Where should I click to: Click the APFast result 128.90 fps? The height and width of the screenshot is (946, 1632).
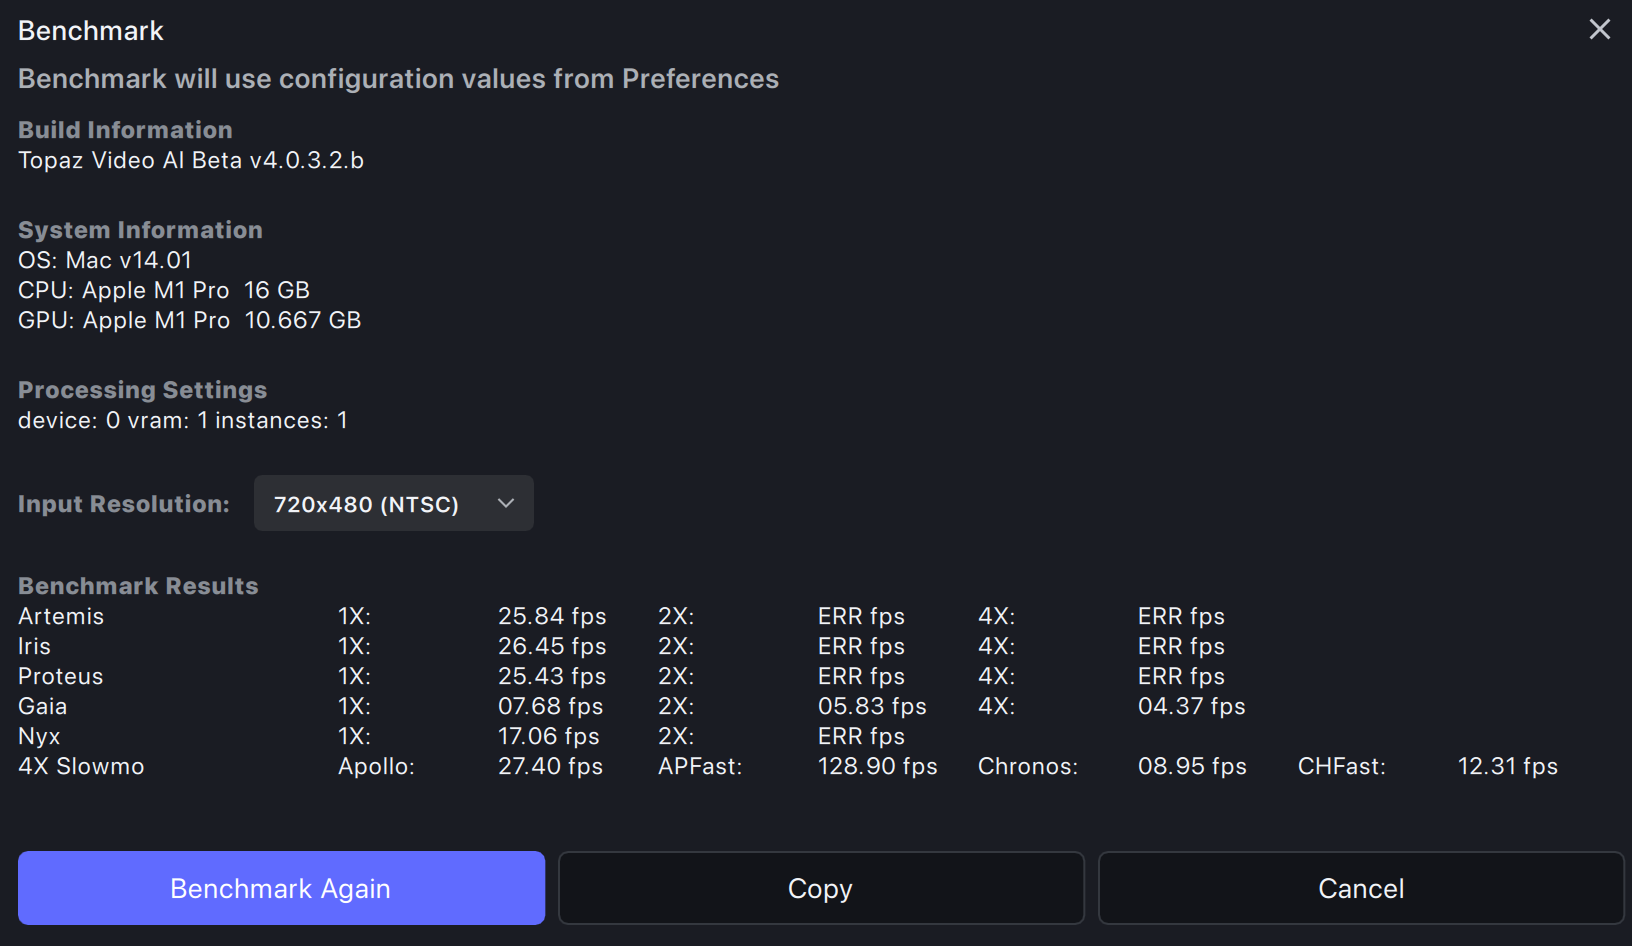click(877, 767)
